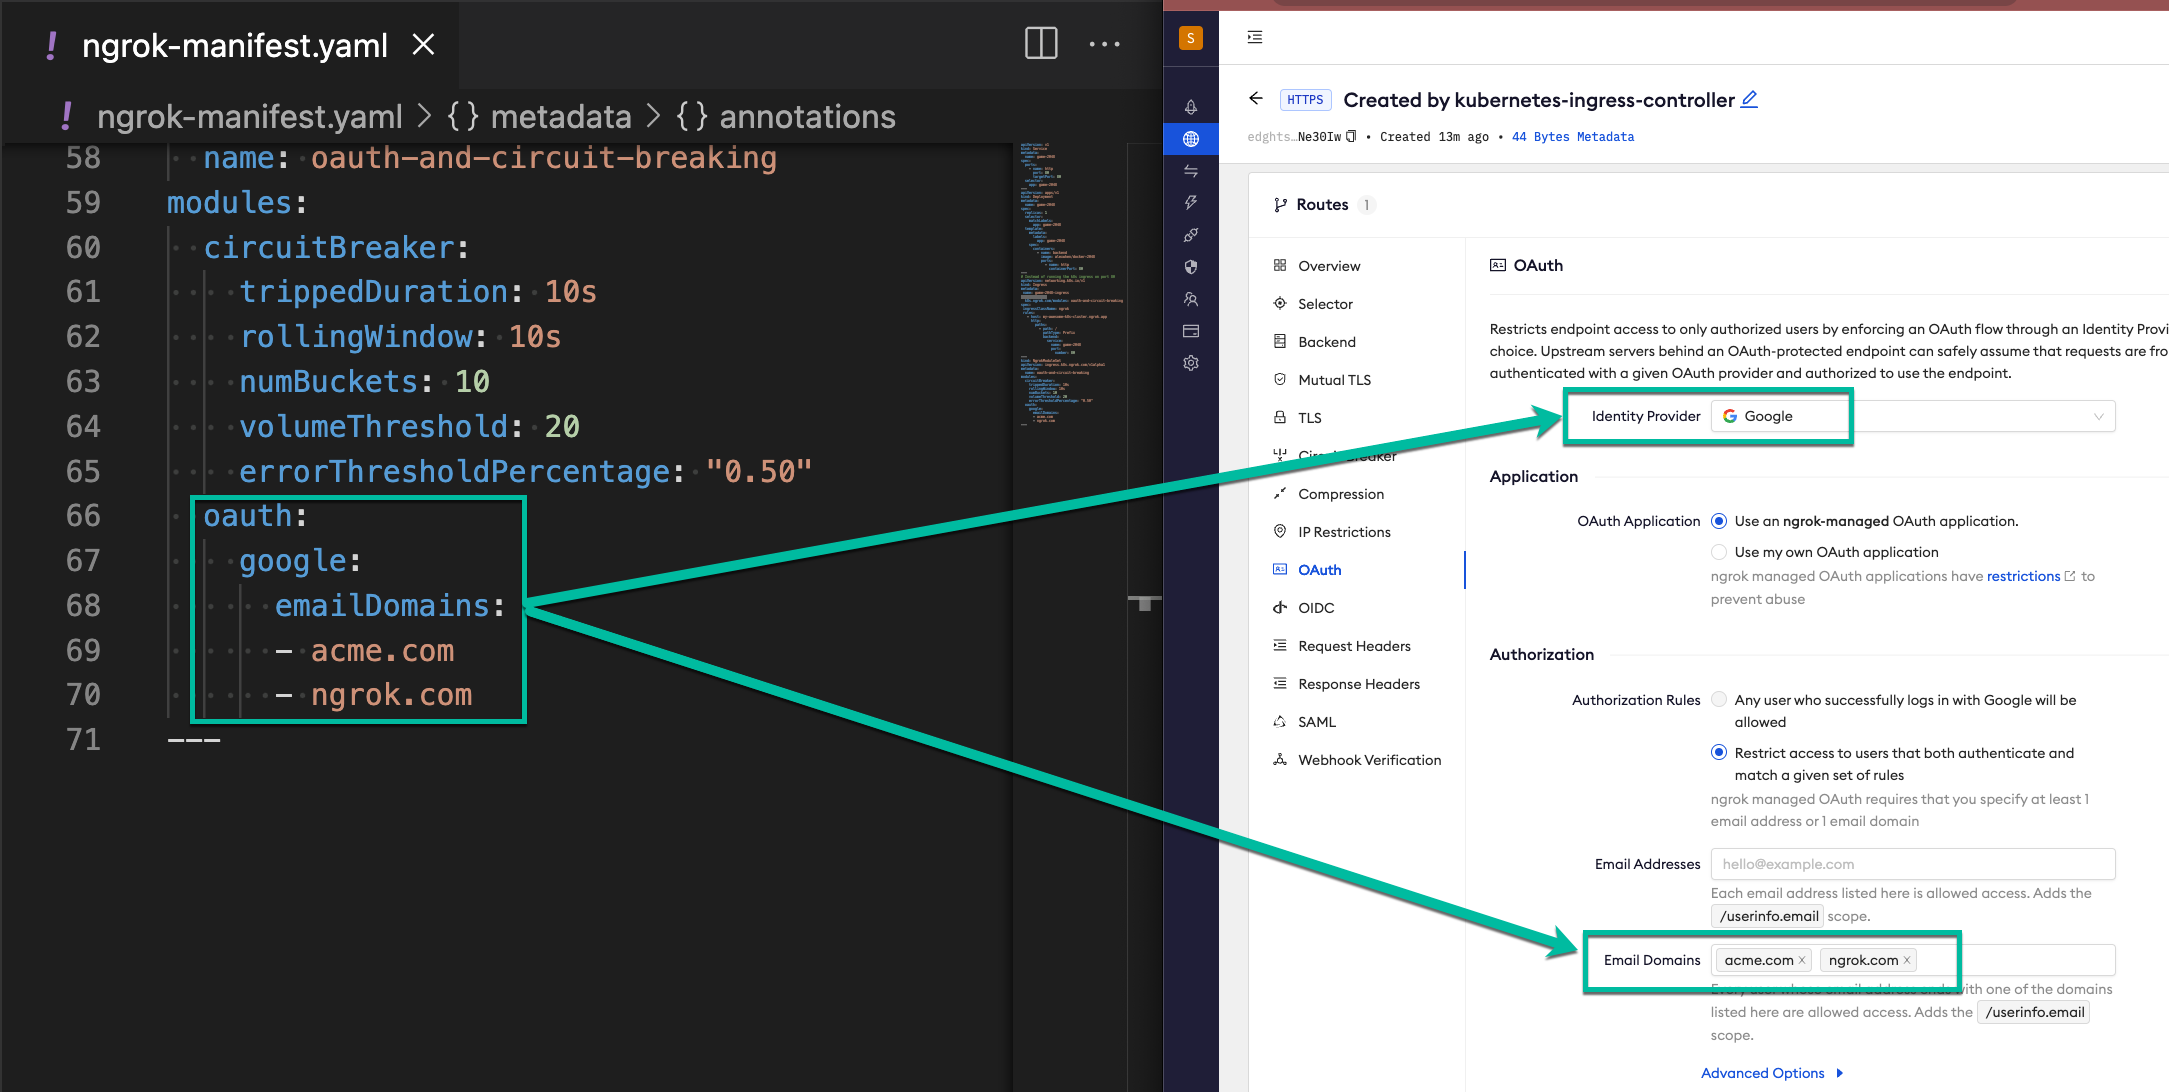Split the editor with the split icon

coord(1041,43)
